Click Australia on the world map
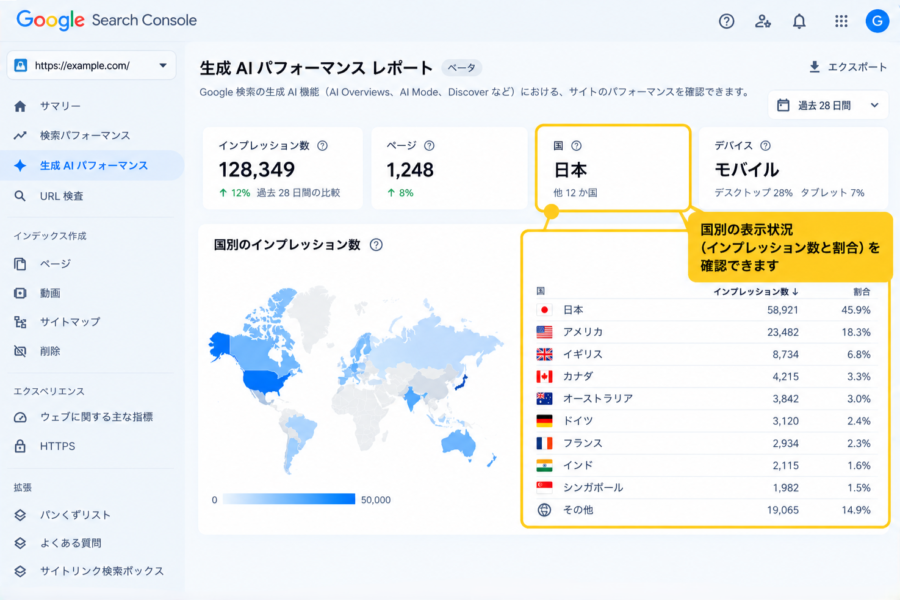Image resolution: width=900 pixels, height=600 pixels. point(458,442)
